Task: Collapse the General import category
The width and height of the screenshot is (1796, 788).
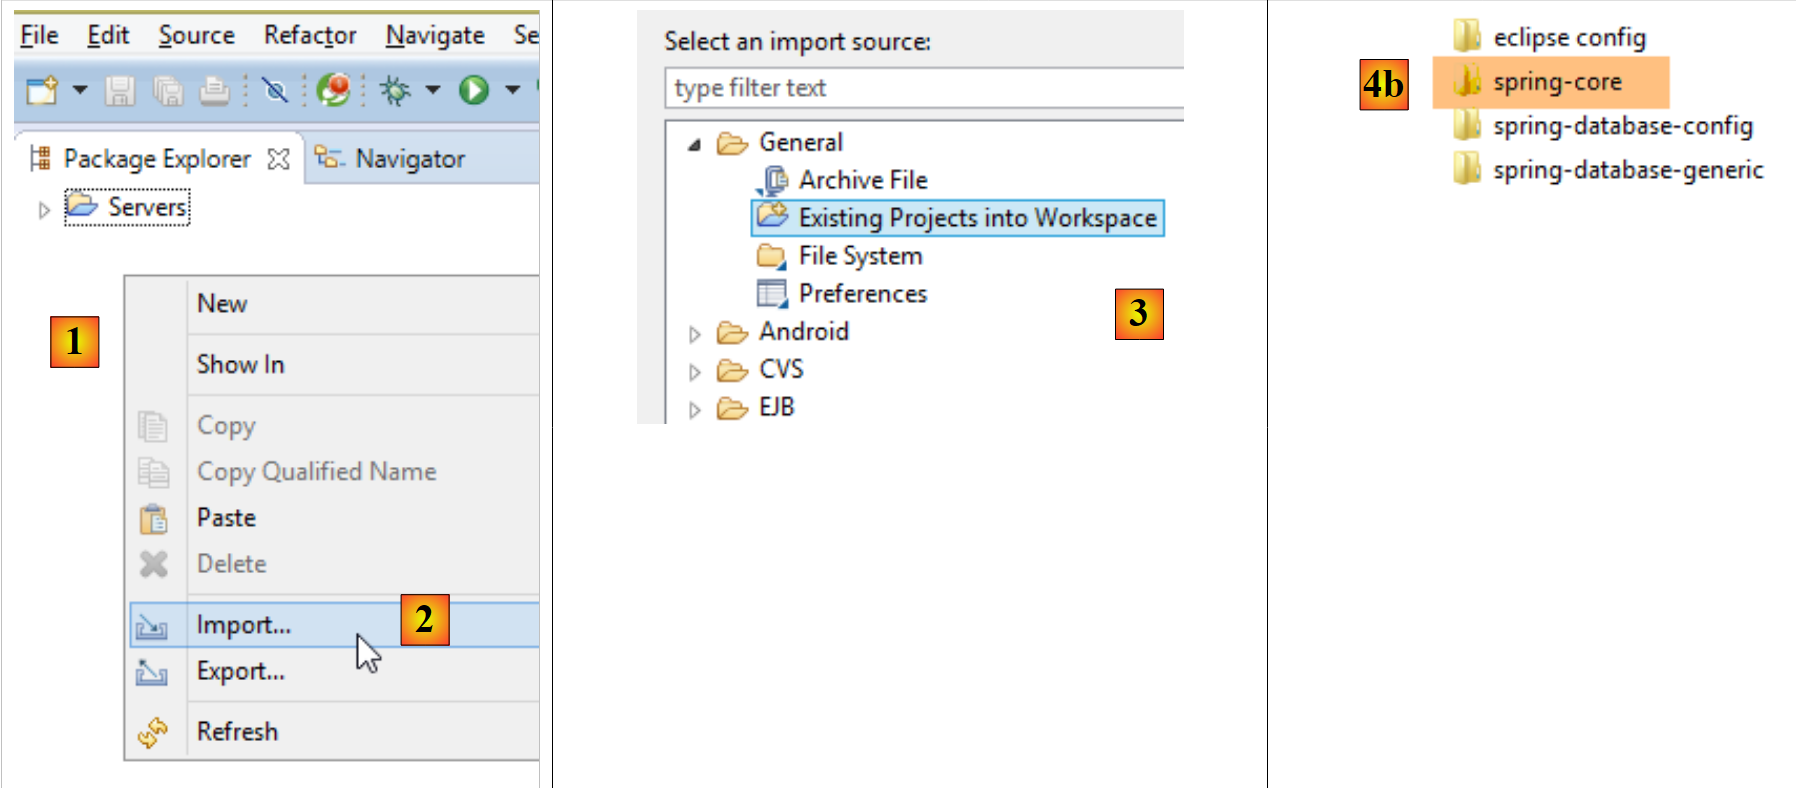Action: (x=694, y=145)
